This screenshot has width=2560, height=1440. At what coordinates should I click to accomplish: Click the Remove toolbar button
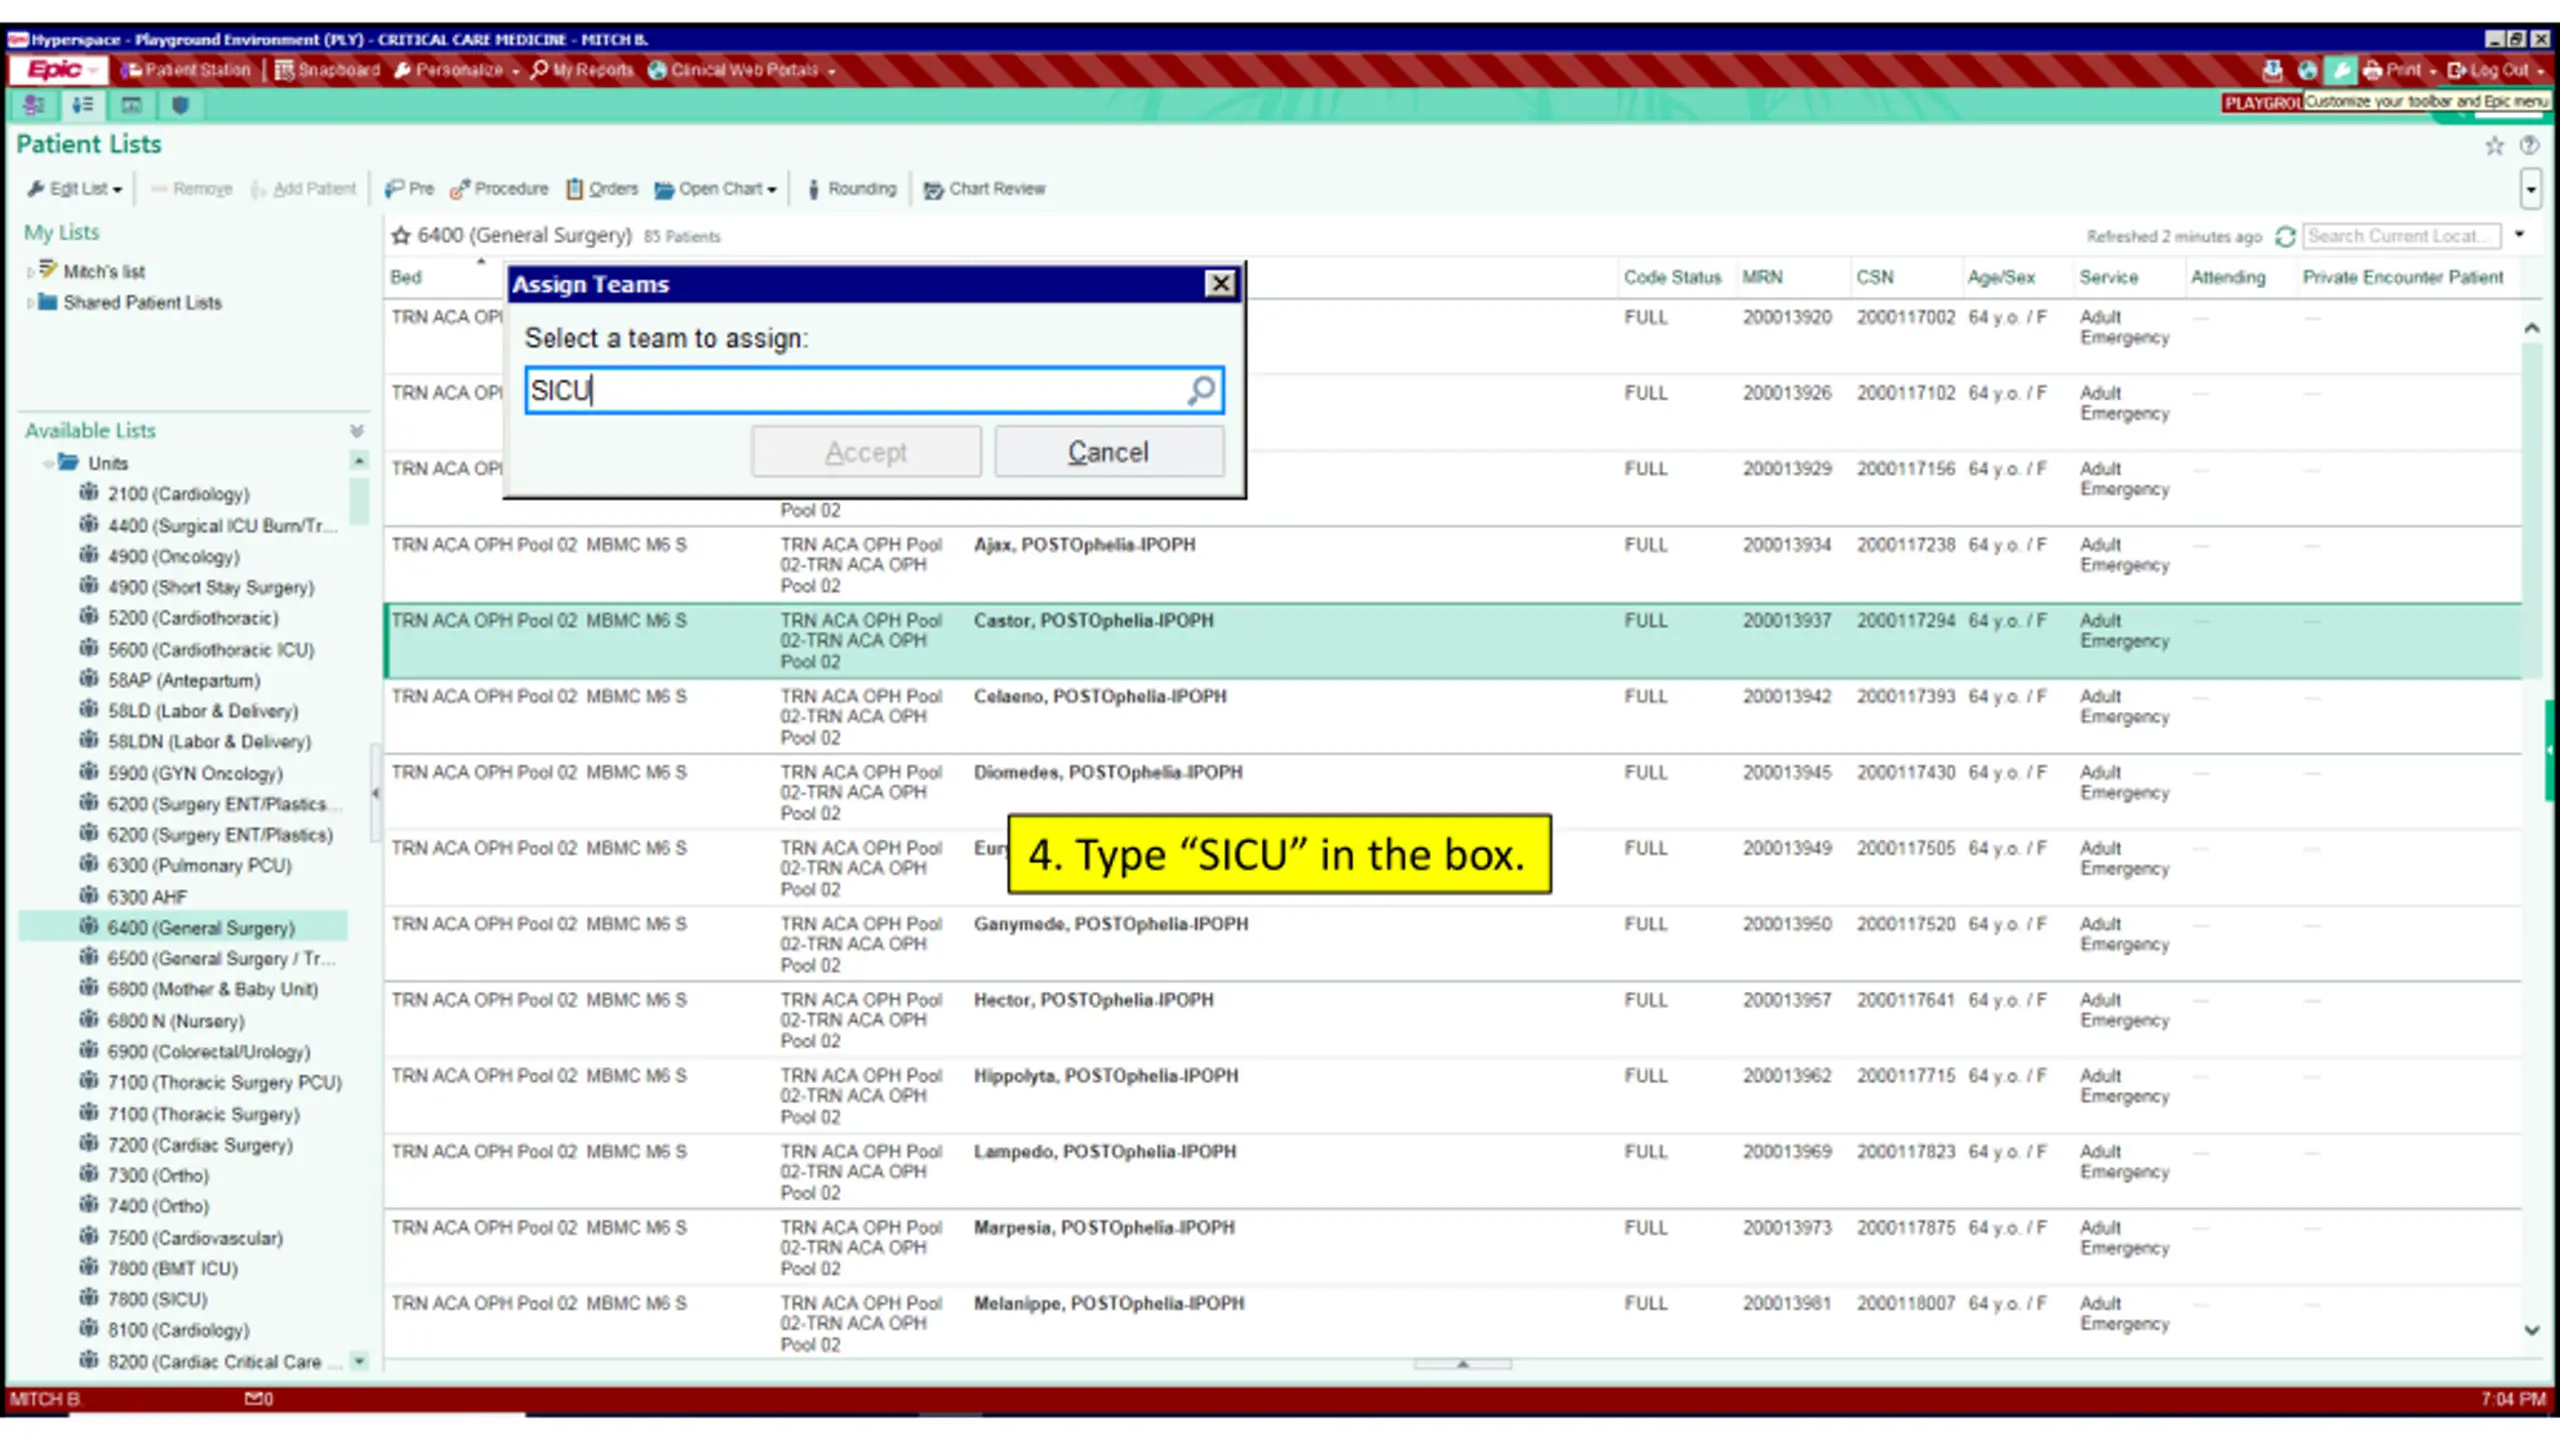pyautogui.click(x=191, y=189)
